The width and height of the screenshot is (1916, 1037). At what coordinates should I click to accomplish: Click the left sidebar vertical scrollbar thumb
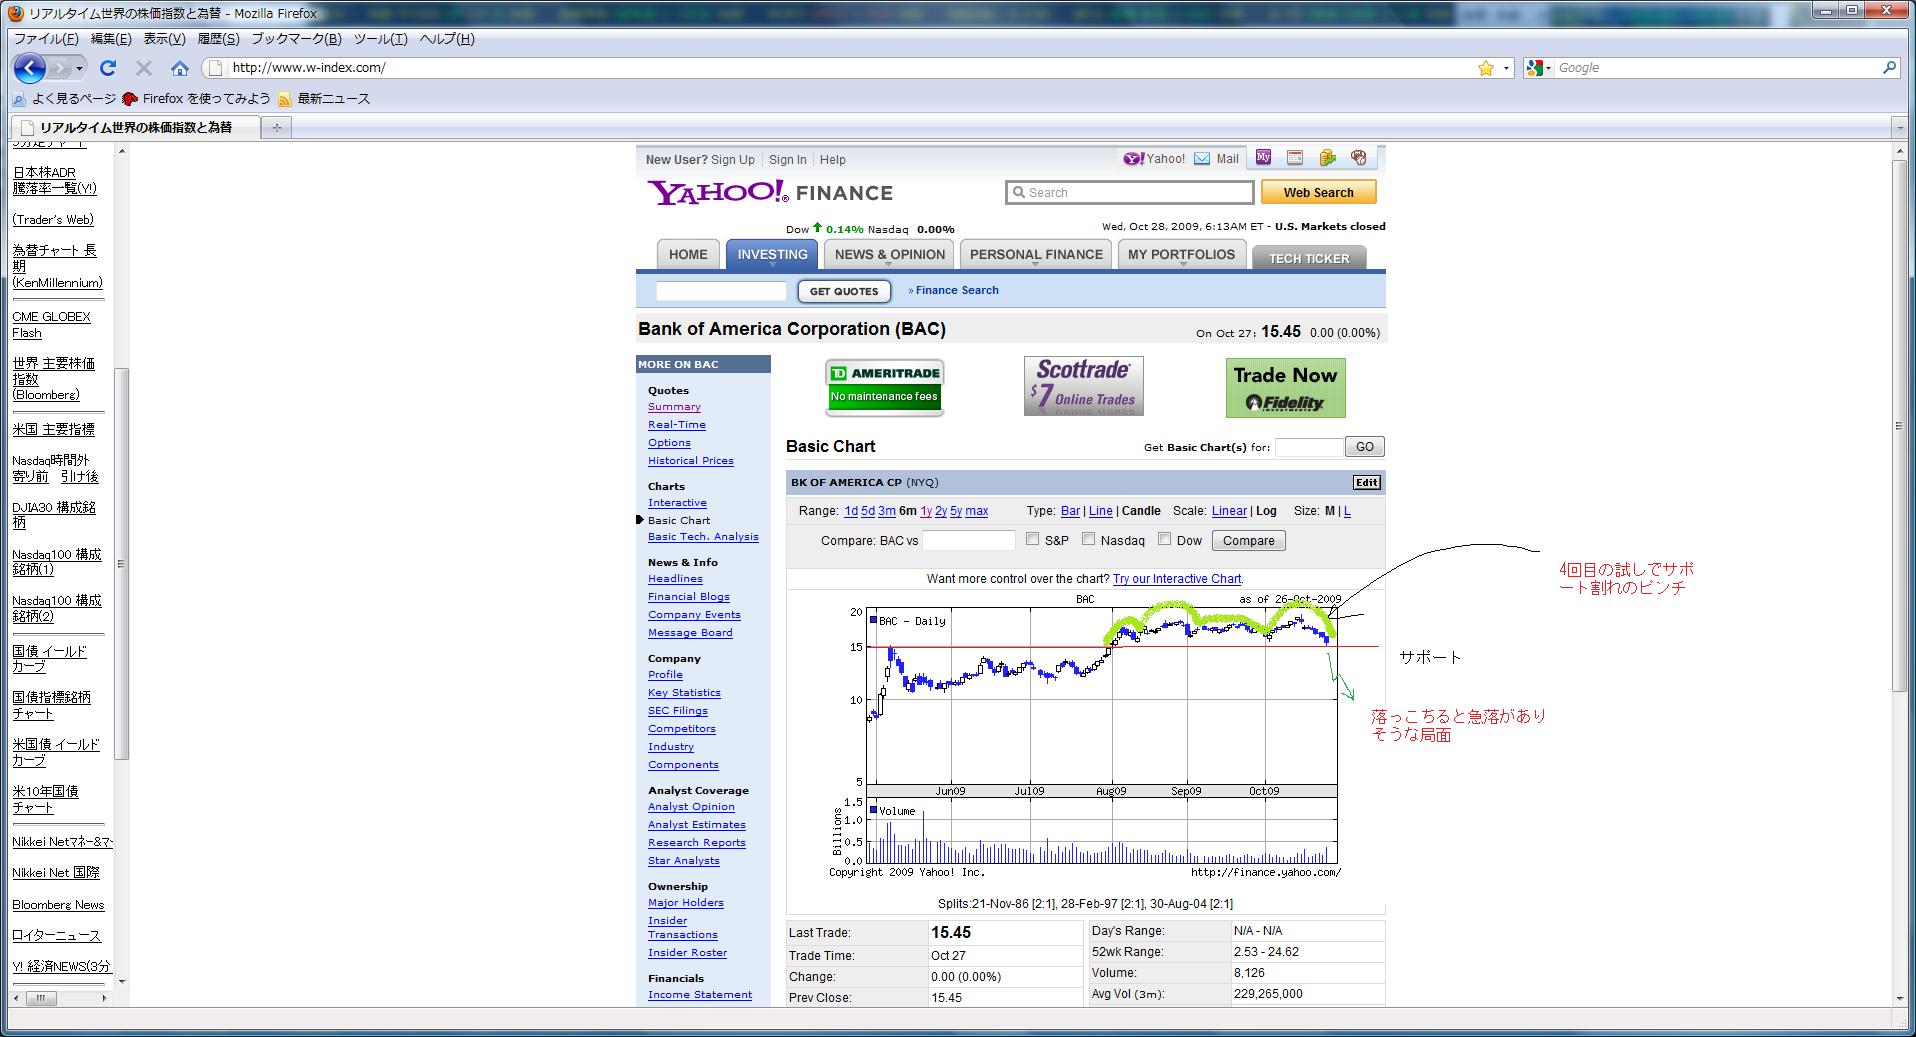click(122, 564)
